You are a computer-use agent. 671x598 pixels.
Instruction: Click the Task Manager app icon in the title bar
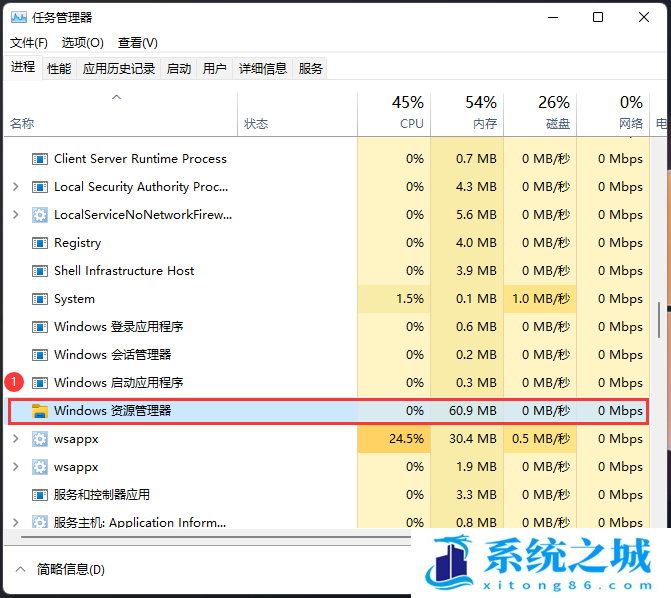click(19, 18)
